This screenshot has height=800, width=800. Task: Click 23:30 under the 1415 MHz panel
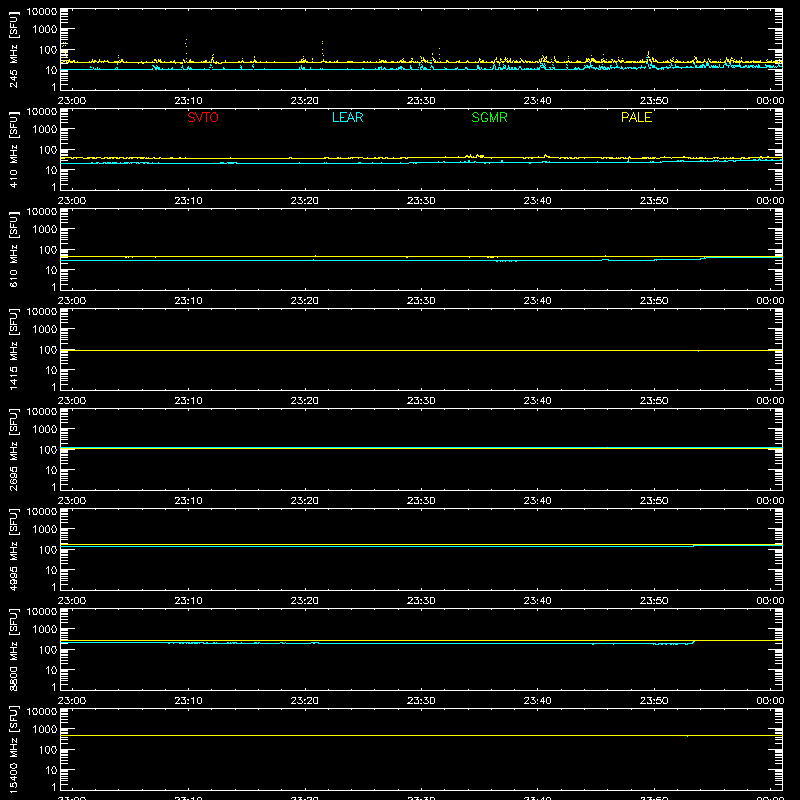pyautogui.click(x=421, y=401)
